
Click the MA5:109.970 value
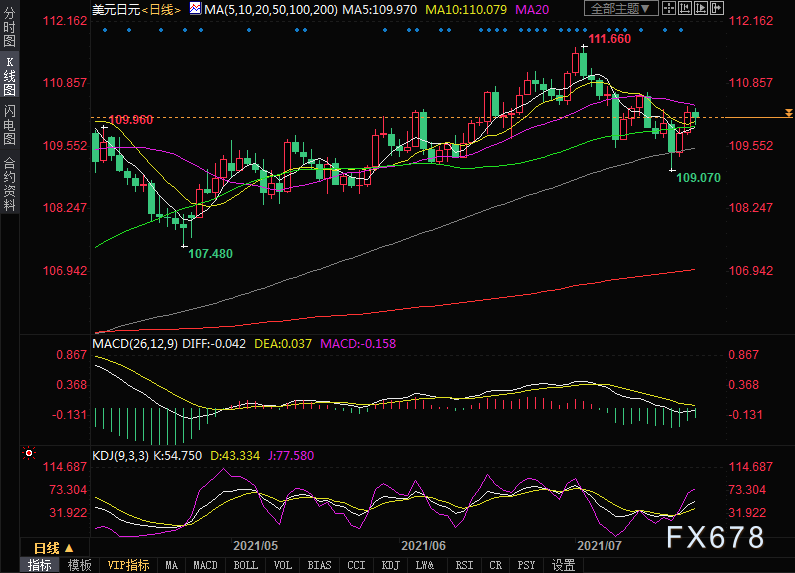380,9
